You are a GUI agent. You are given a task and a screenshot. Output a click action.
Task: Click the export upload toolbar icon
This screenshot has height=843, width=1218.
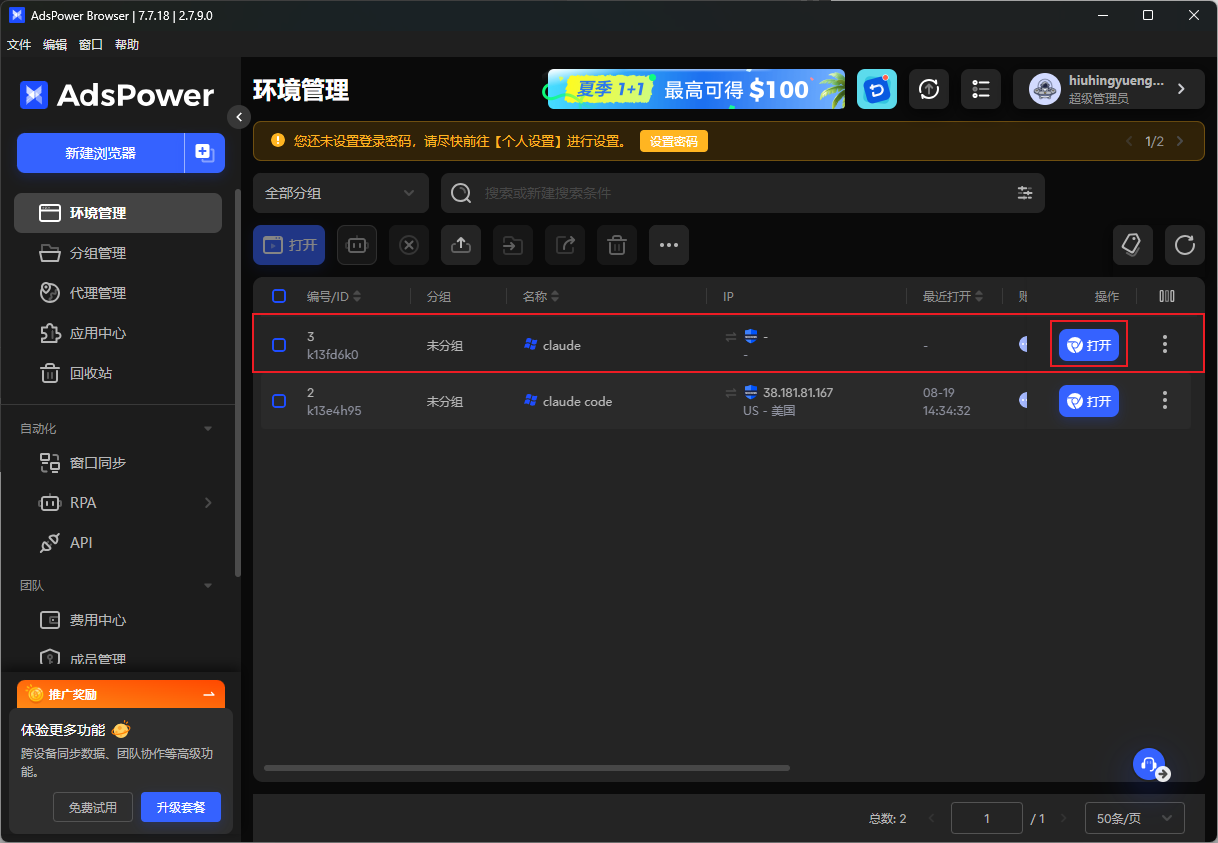461,245
